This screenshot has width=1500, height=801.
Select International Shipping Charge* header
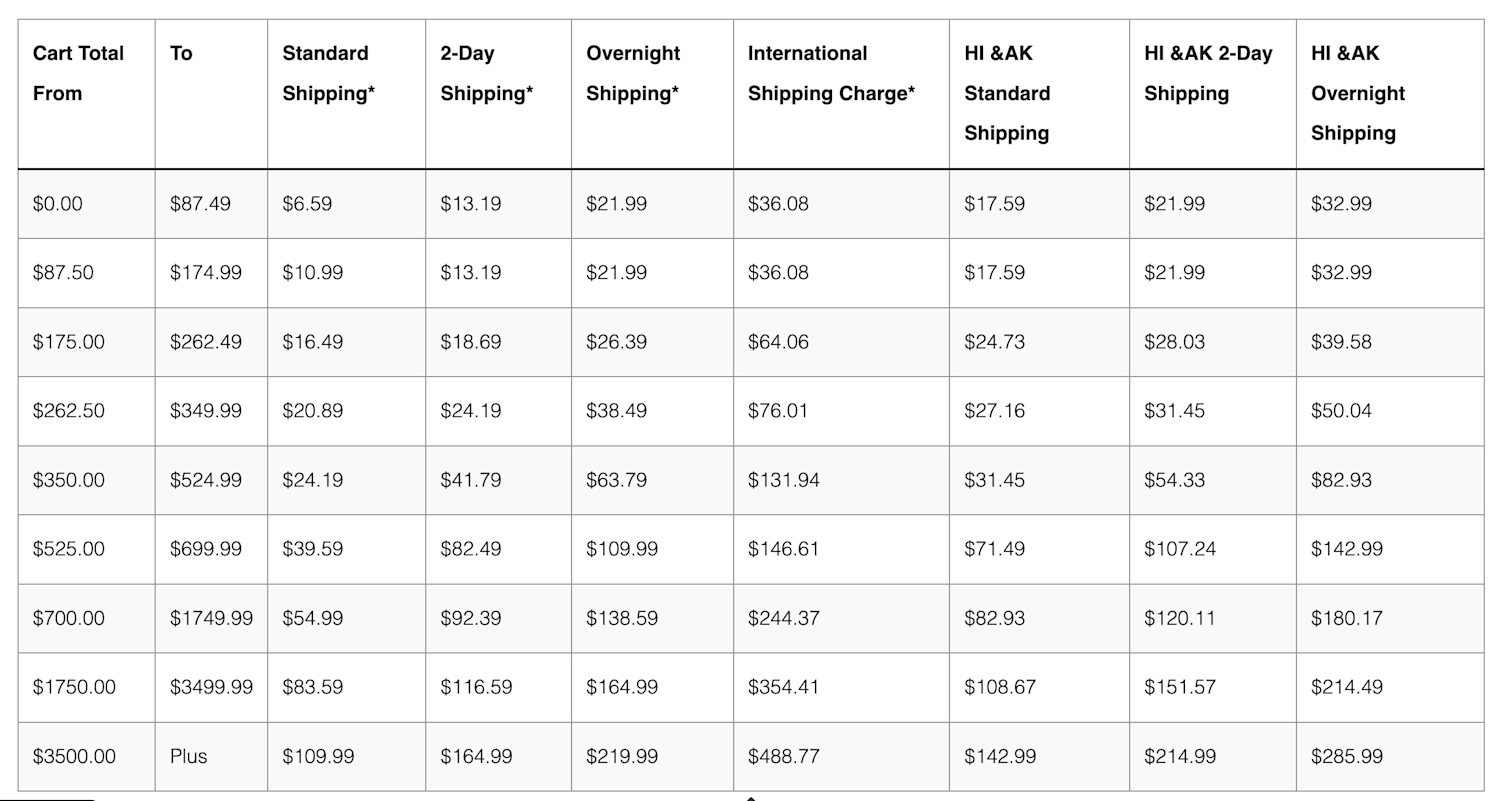(841, 94)
